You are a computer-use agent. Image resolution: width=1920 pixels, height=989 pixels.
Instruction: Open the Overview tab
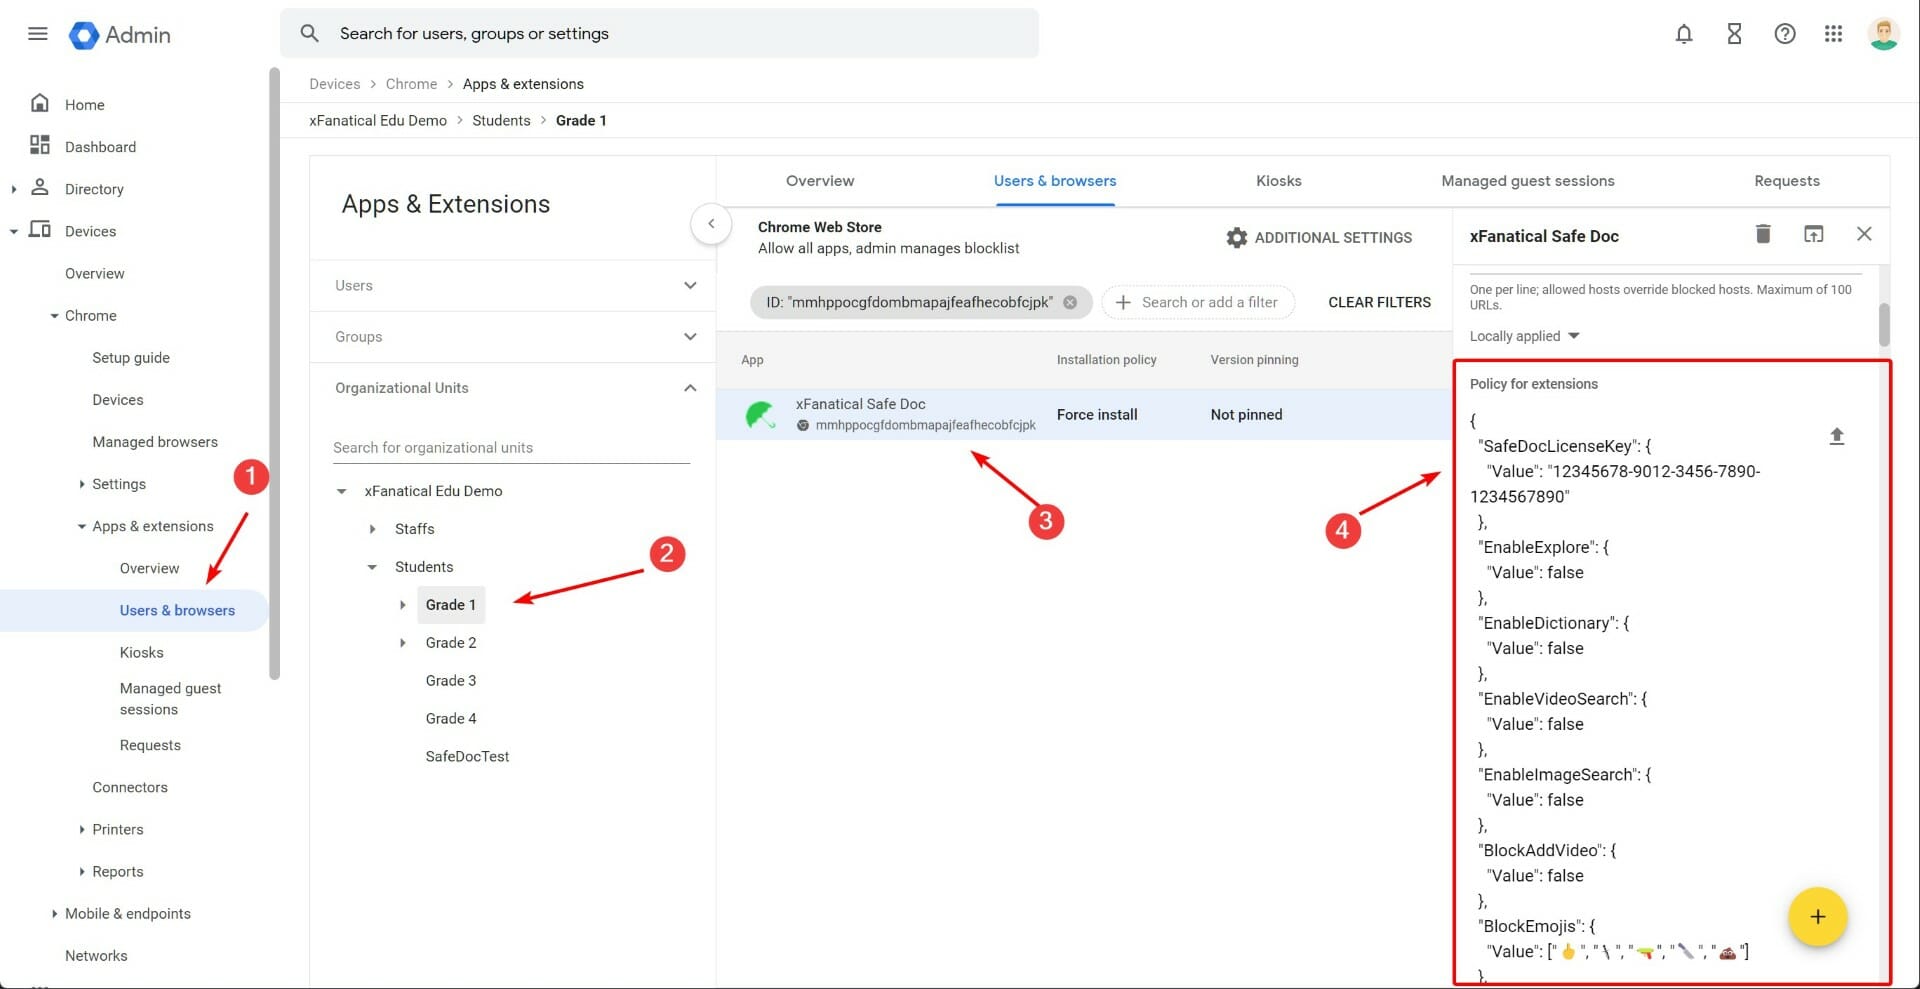819,181
